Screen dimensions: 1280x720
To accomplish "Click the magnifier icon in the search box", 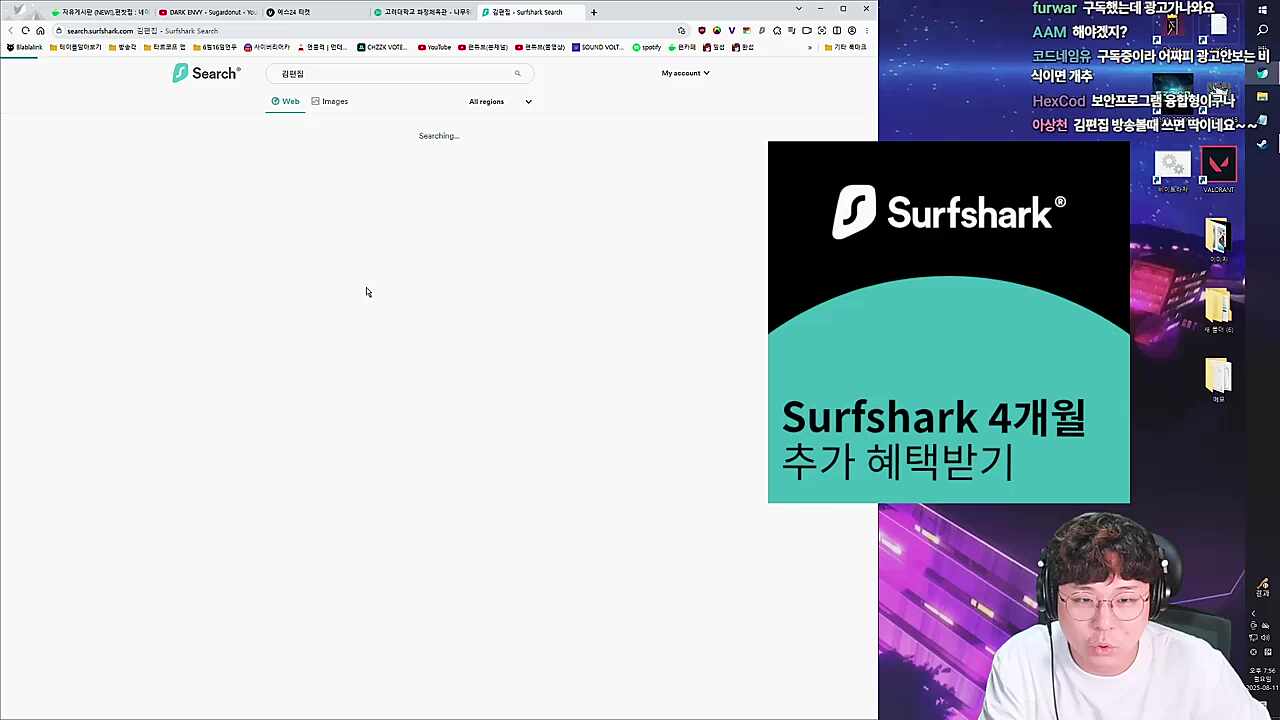I will tap(517, 73).
